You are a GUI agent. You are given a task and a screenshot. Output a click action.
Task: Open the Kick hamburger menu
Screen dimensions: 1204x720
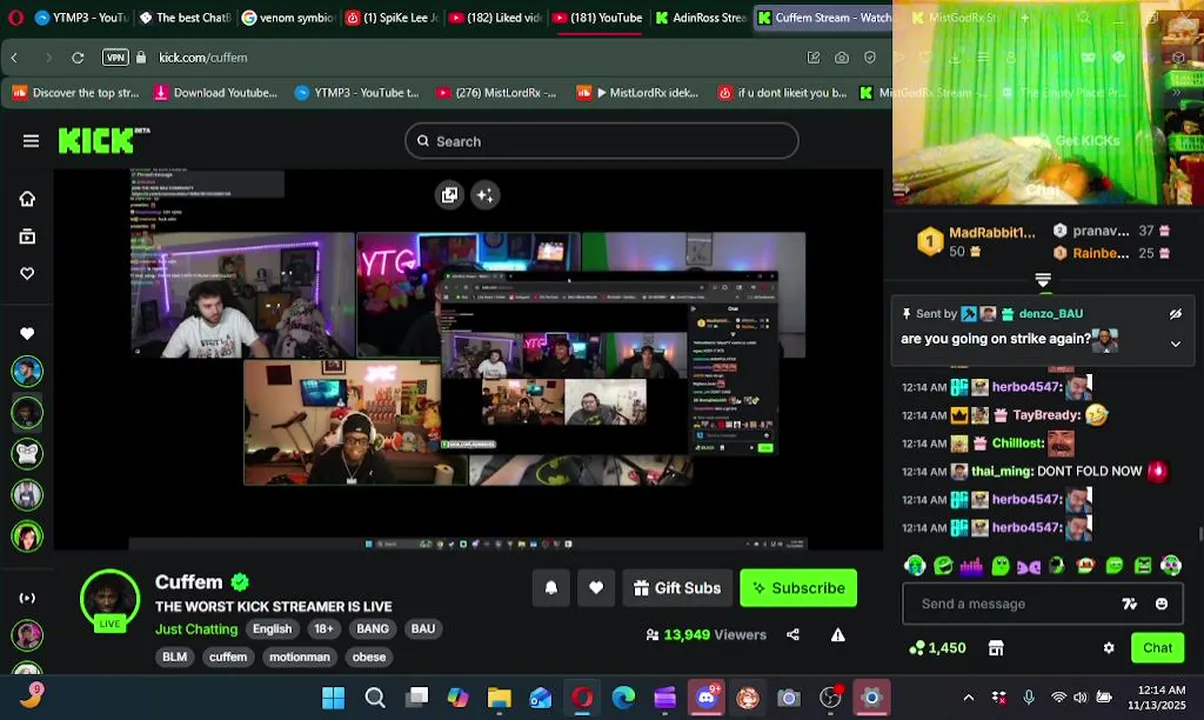click(x=31, y=141)
